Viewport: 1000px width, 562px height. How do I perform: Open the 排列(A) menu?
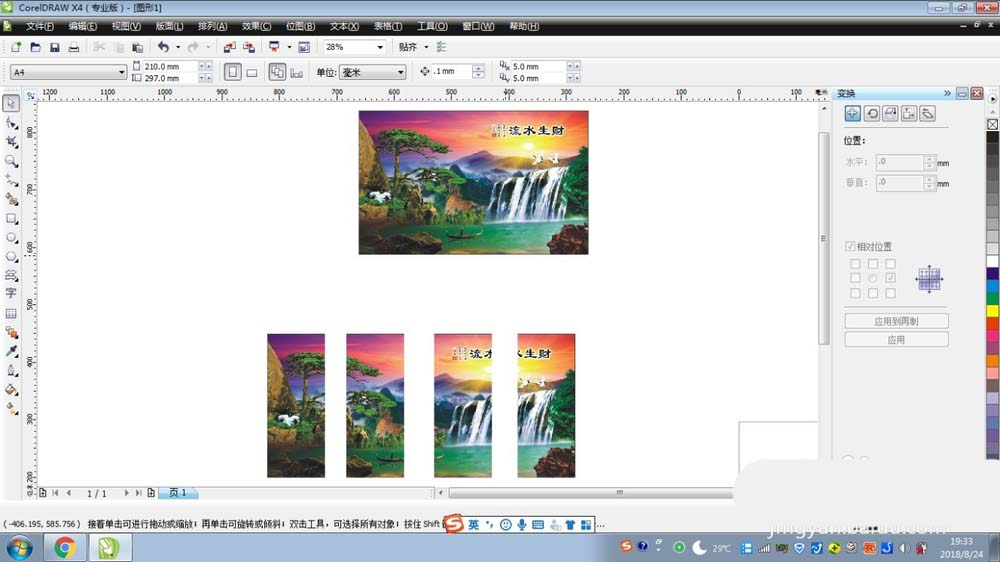[x=212, y=26]
